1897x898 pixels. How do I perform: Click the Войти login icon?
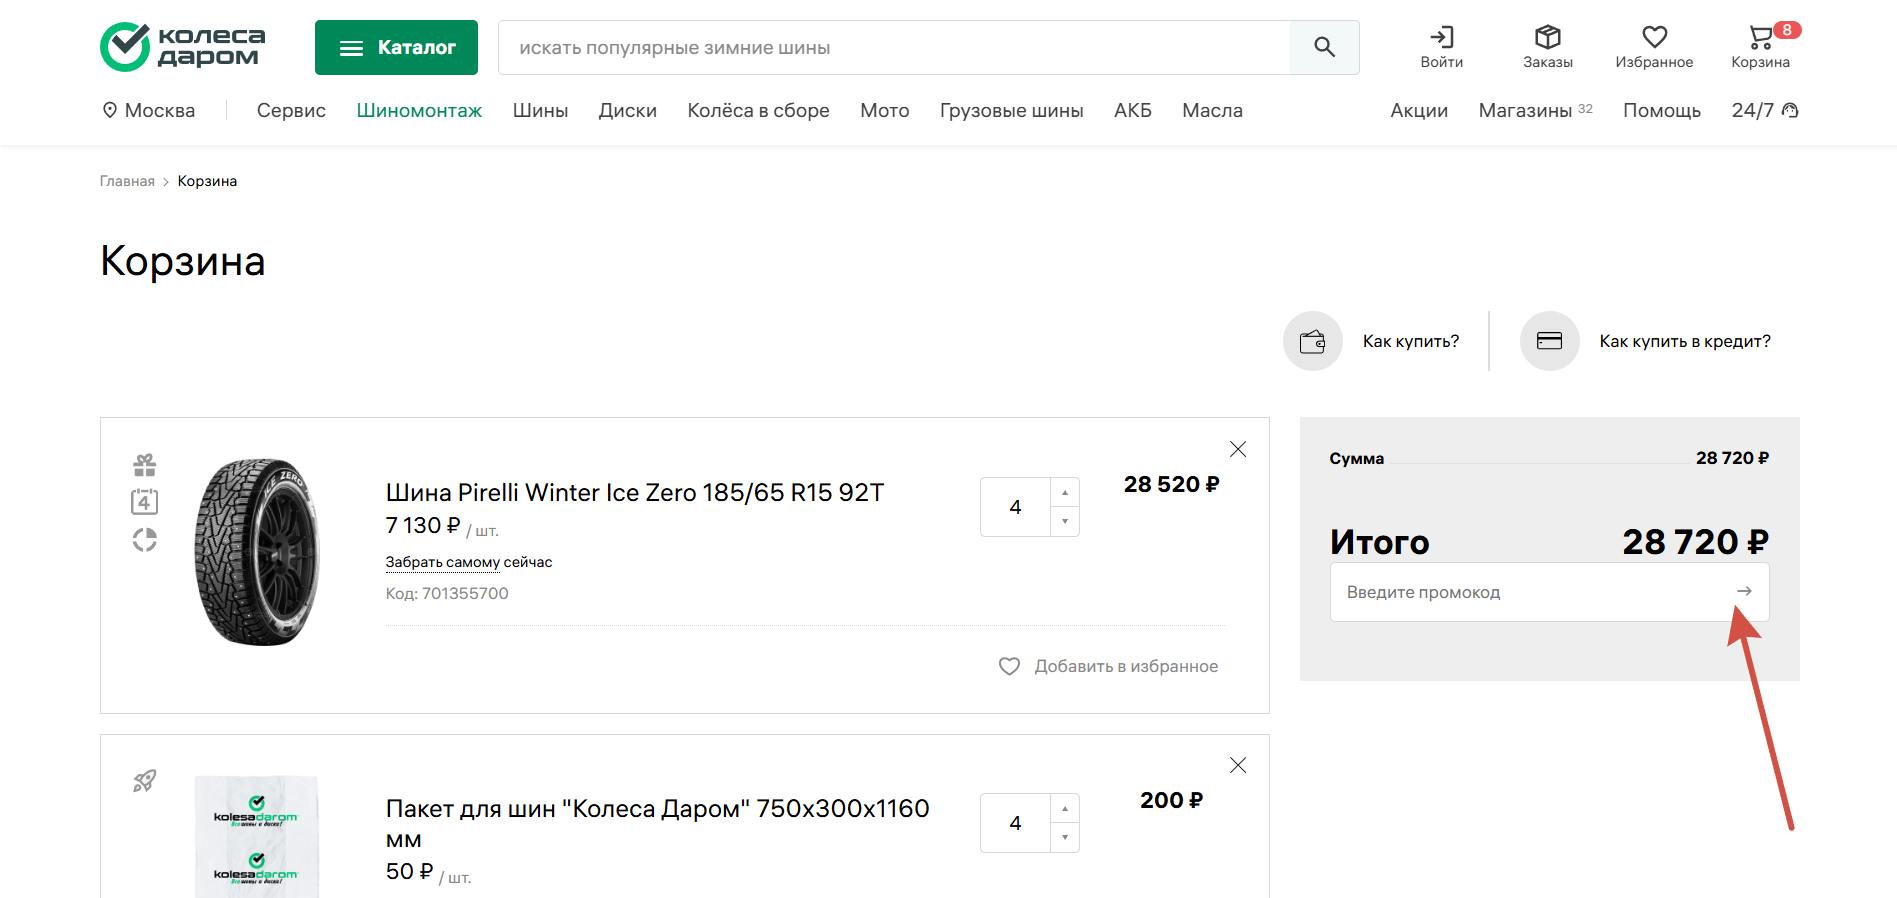pyautogui.click(x=1441, y=37)
